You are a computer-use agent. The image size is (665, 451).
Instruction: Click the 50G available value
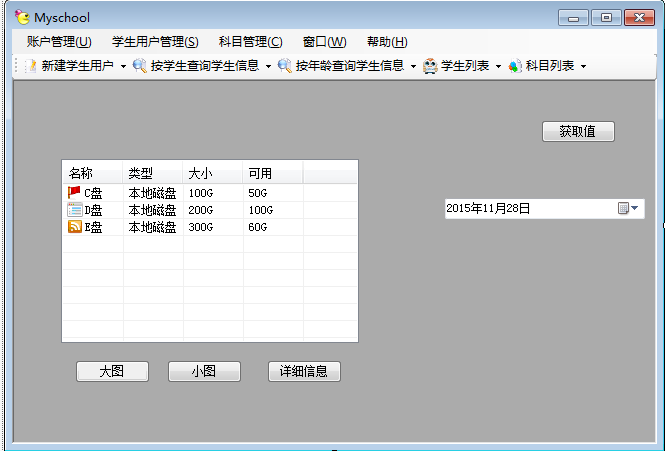coord(258,193)
